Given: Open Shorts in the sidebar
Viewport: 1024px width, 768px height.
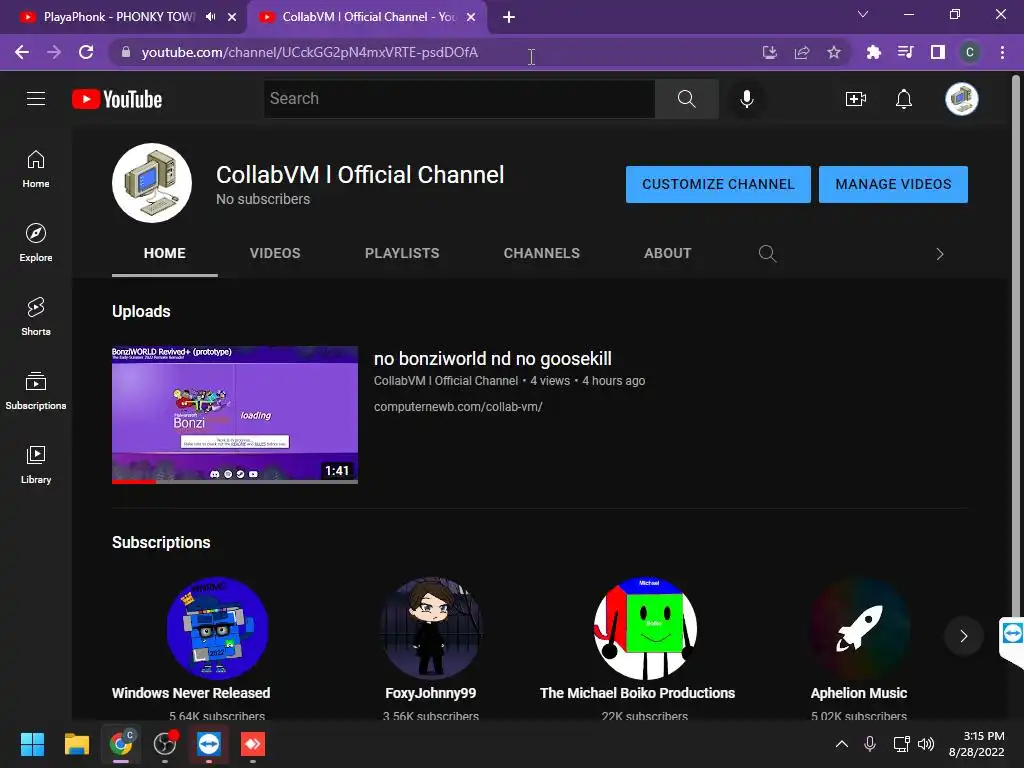Looking at the screenshot, I should pos(36,317).
